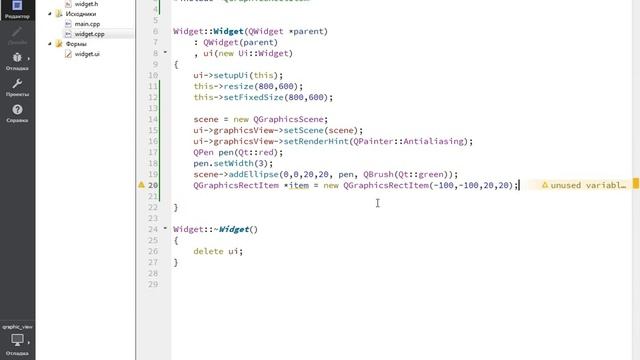
Task: Open widget.ui in the project tree
Action: pos(87,54)
